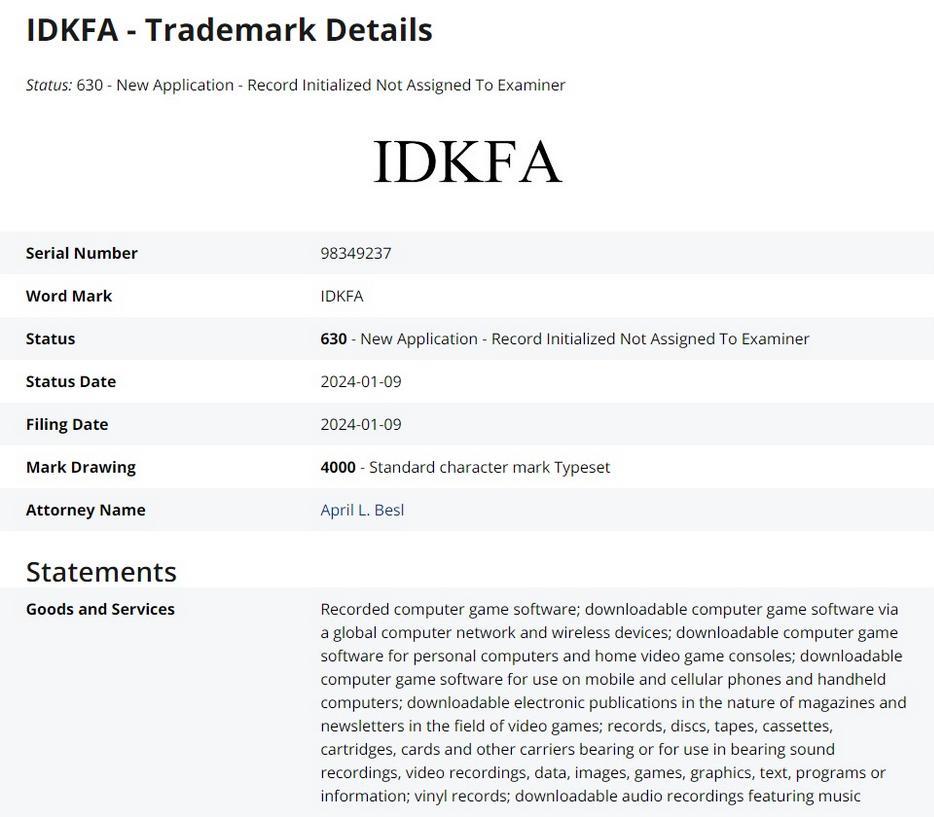Viewport: 934px width, 817px height.
Task: Click the Status Date label
Action: [x=71, y=382]
